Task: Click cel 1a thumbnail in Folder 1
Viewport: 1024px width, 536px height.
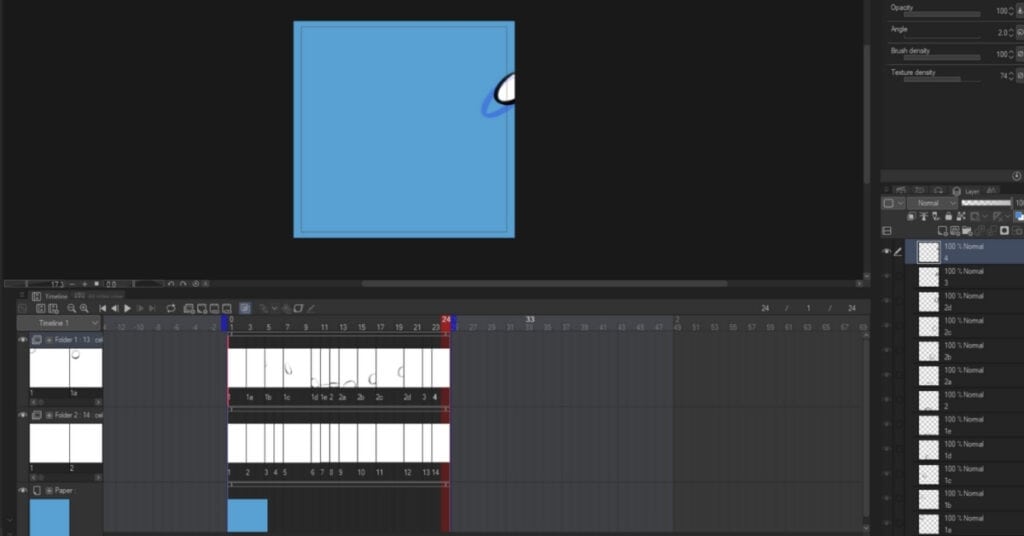Action: tap(86, 368)
